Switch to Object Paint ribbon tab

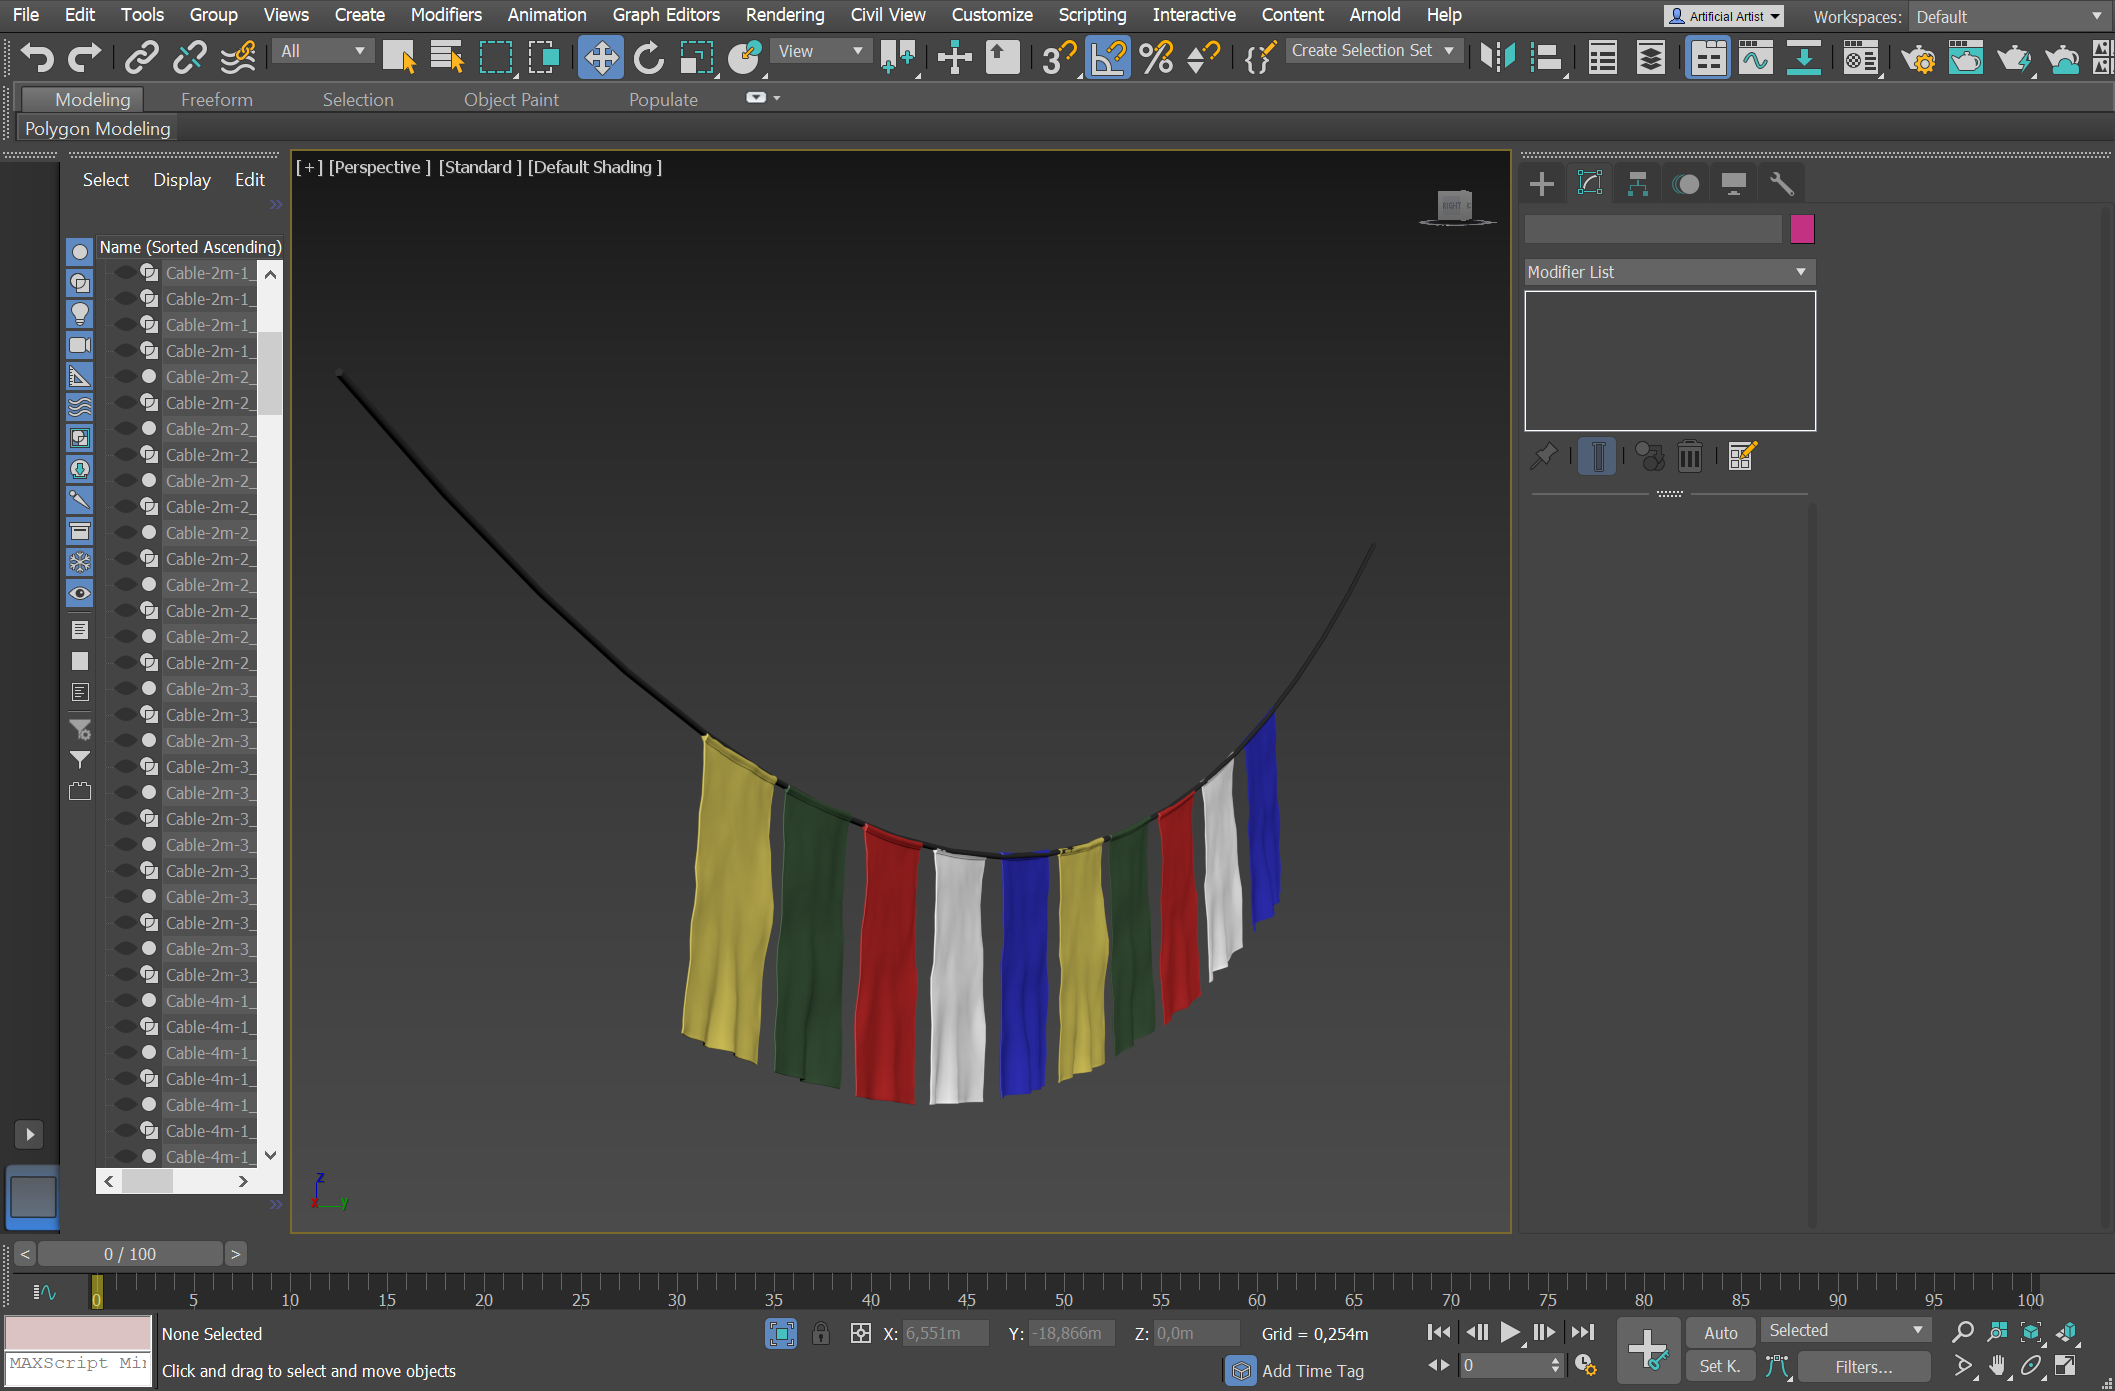(511, 99)
